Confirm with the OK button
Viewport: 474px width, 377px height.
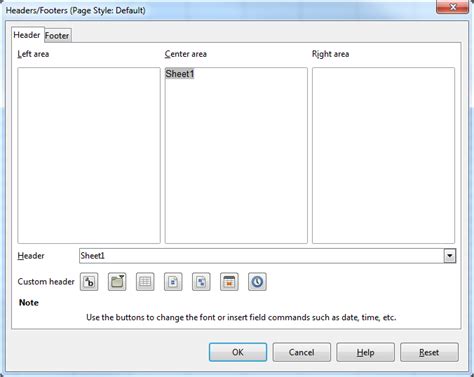point(238,352)
